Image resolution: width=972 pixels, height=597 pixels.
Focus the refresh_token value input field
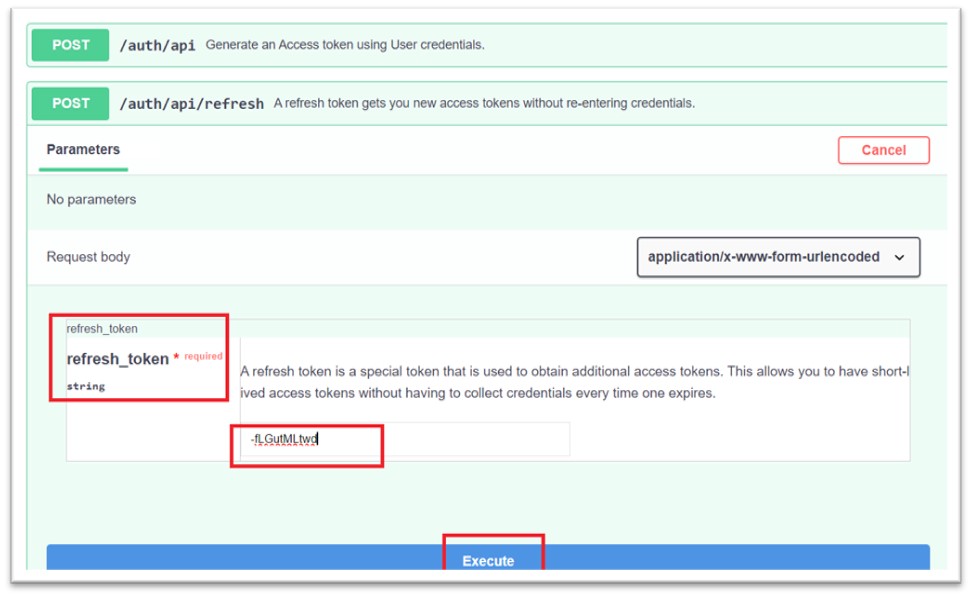(405, 439)
